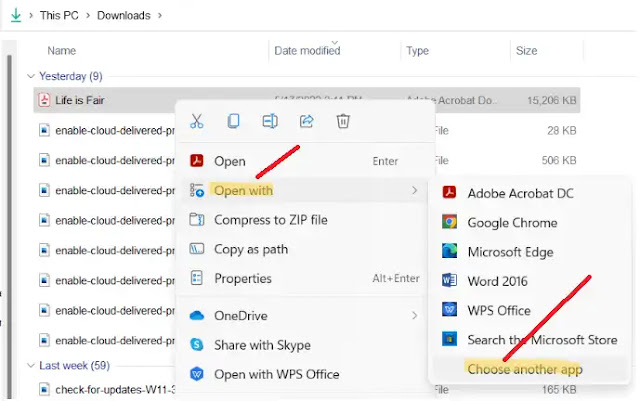This screenshot has height=401, width=640.
Task: Click the Microsoft Store icon
Action: tap(449, 339)
